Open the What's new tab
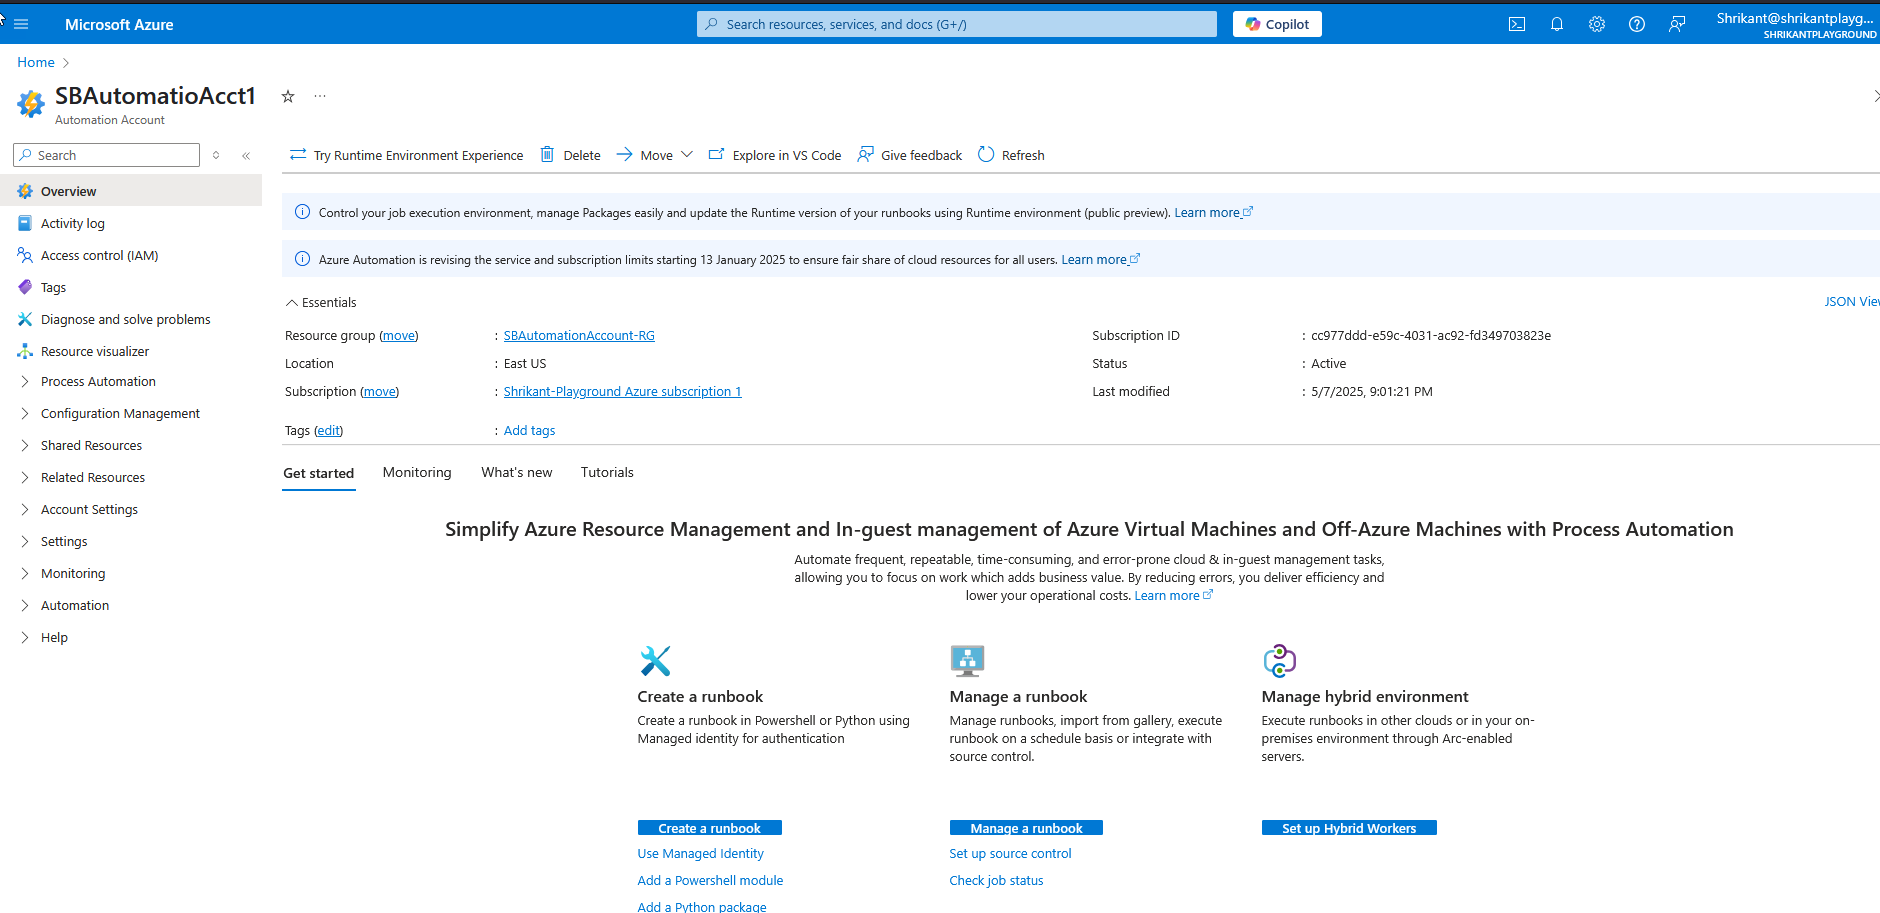Image resolution: width=1880 pixels, height=913 pixels. (517, 472)
